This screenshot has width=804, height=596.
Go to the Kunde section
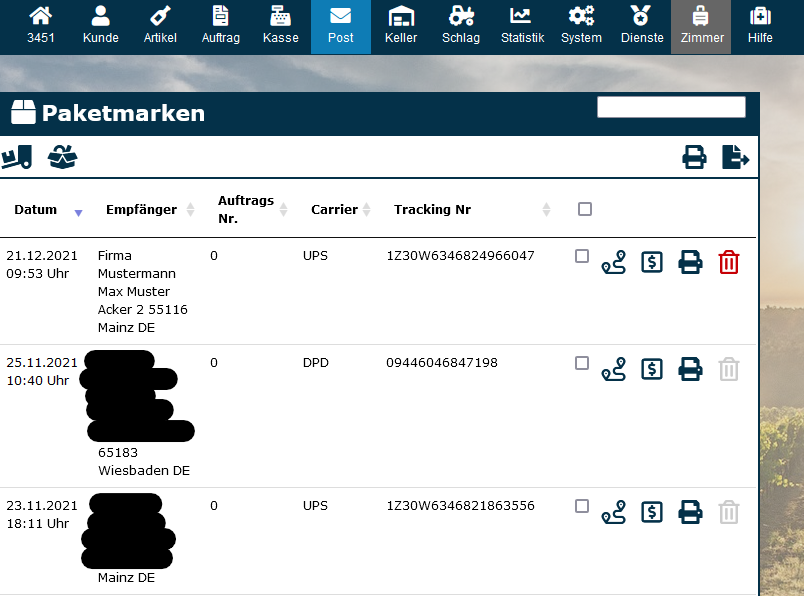(101, 27)
